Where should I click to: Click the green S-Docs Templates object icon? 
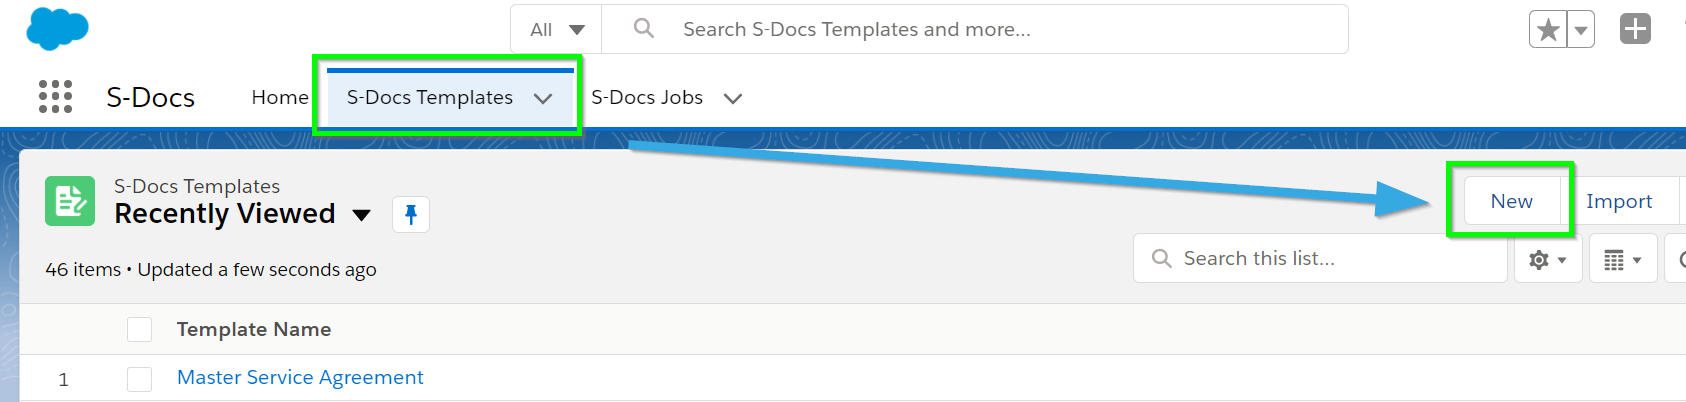tap(70, 201)
